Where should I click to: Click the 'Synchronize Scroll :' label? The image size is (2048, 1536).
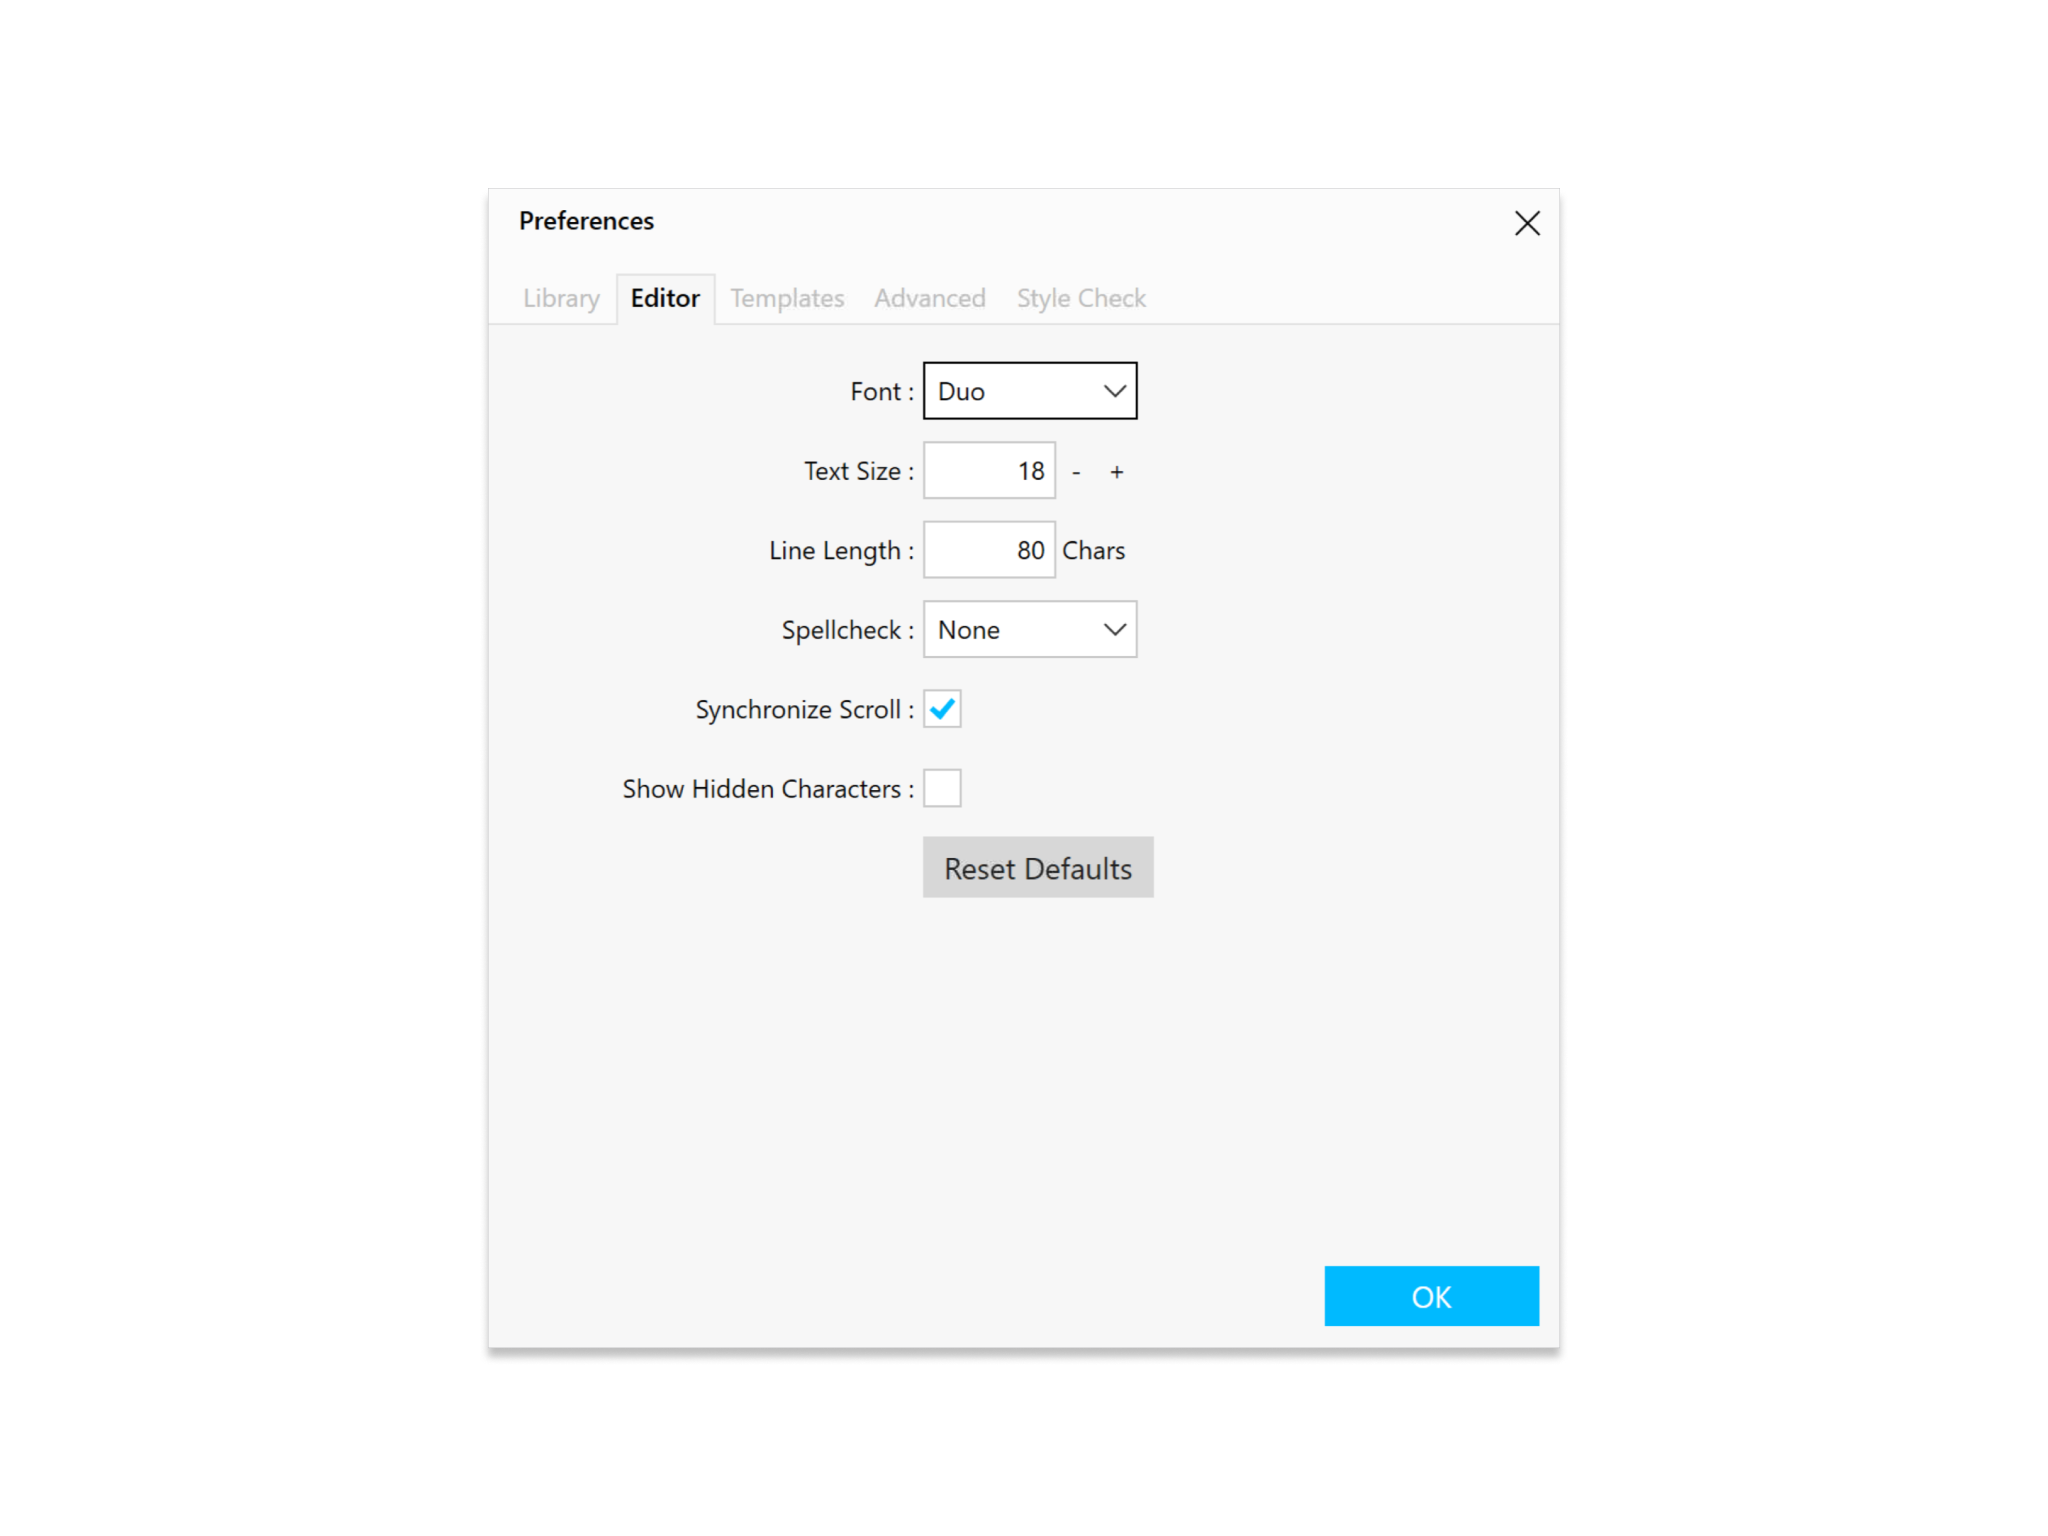click(x=805, y=709)
